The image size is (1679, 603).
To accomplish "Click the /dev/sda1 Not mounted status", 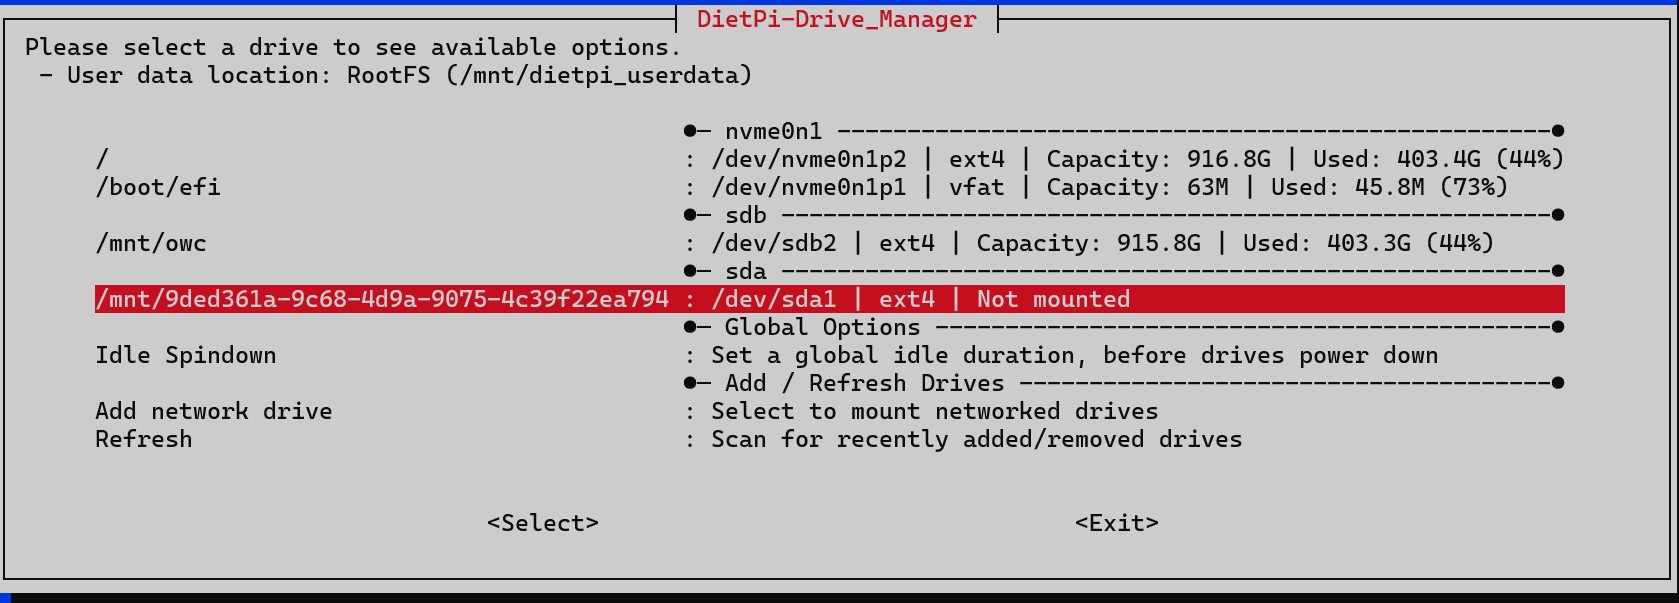I will point(1053,299).
